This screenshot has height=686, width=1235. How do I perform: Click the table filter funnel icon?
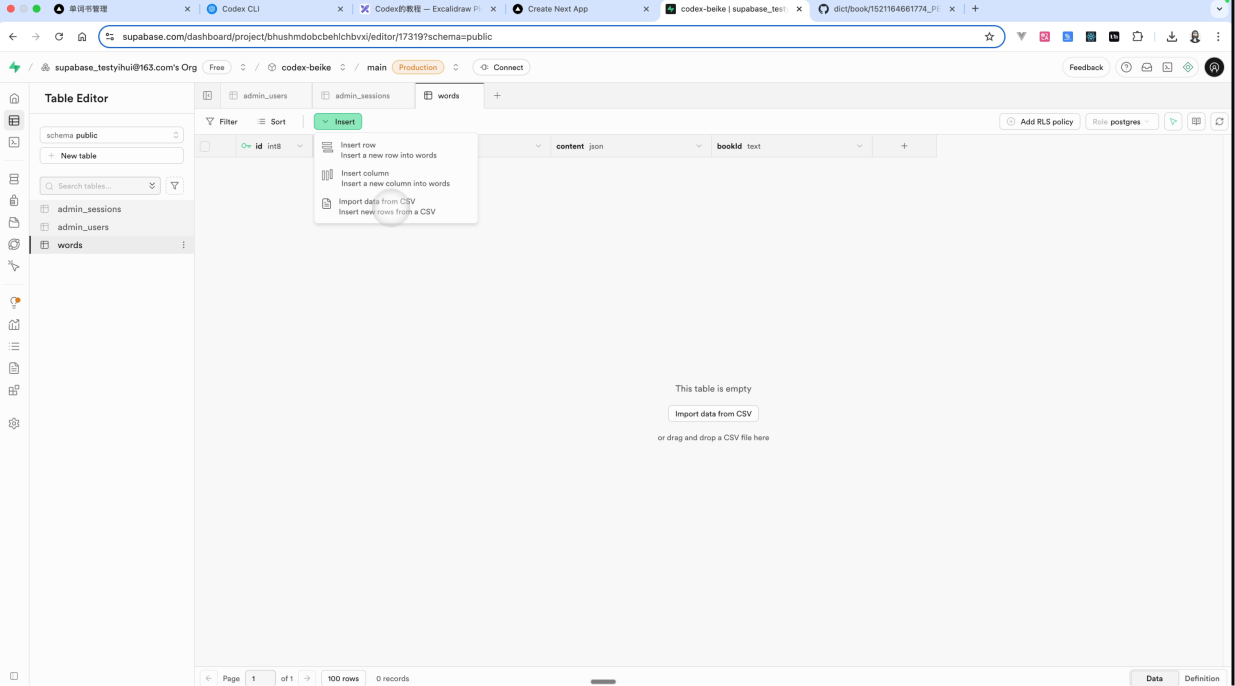(175, 186)
